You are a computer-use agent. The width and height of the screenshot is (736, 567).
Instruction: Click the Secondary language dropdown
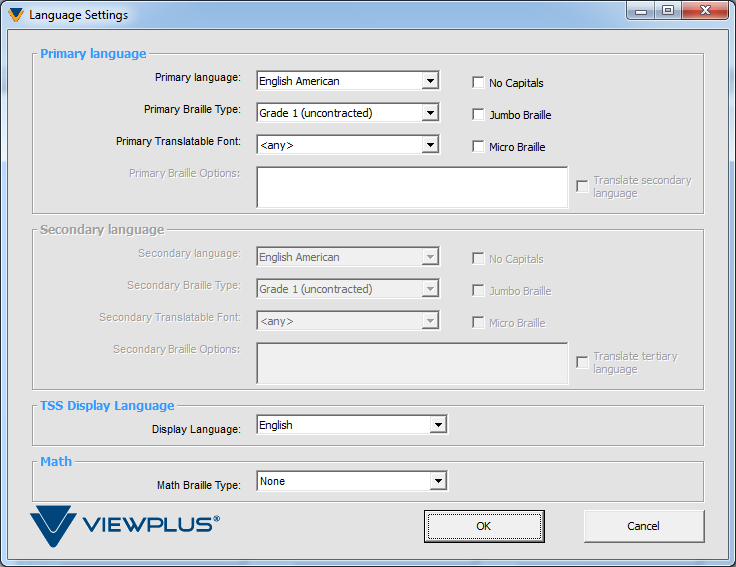point(347,257)
